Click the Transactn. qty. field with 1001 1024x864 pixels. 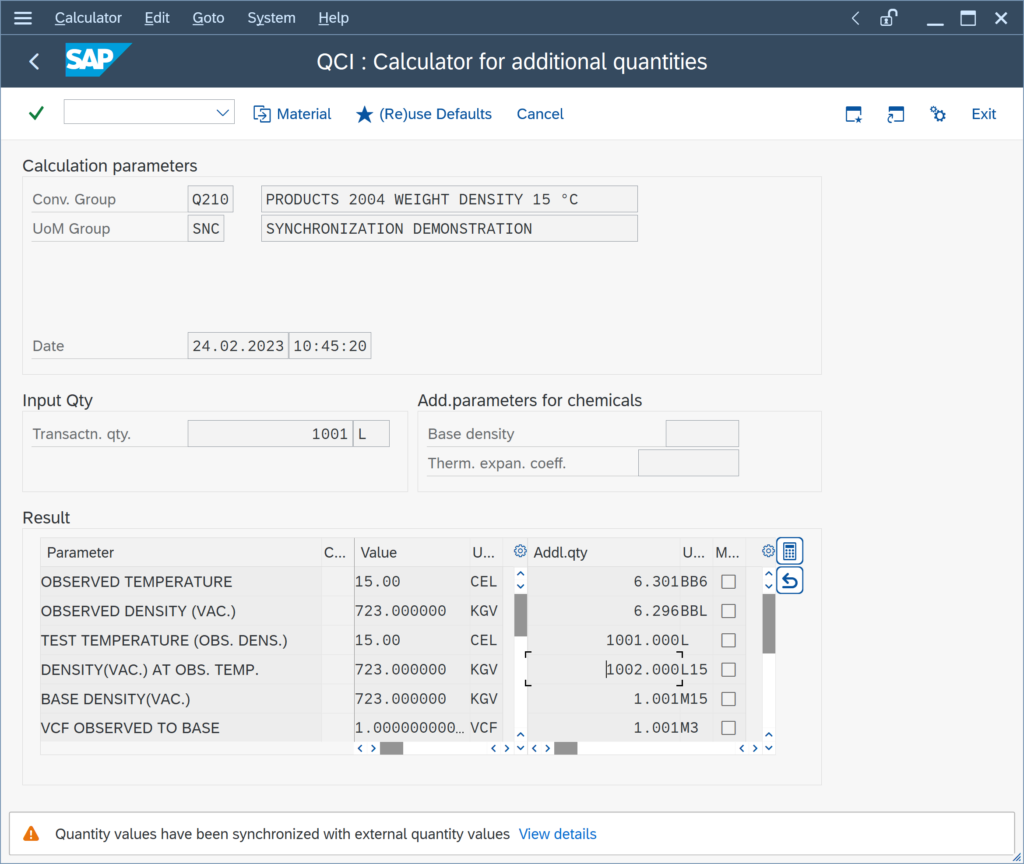pyautogui.click(x=270, y=434)
